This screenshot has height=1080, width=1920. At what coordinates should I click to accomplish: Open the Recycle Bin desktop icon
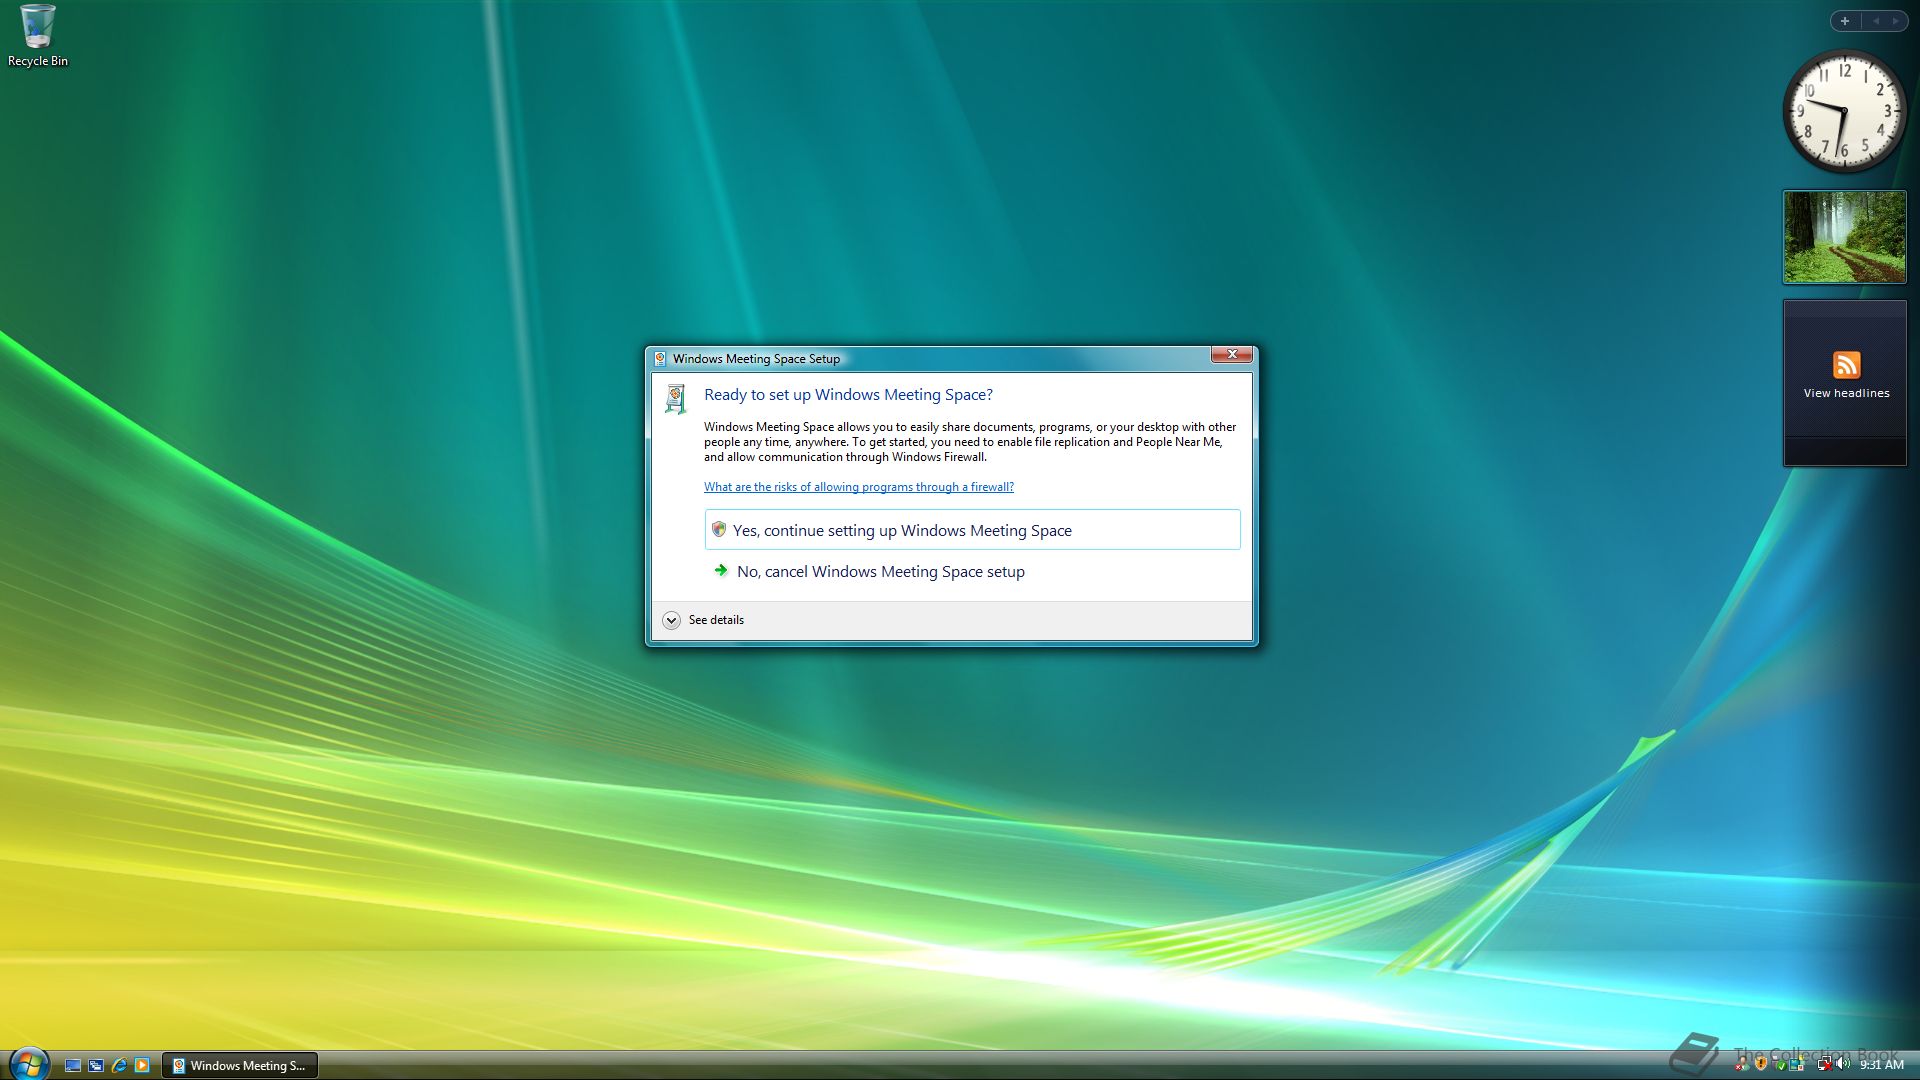[x=38, y=36]
